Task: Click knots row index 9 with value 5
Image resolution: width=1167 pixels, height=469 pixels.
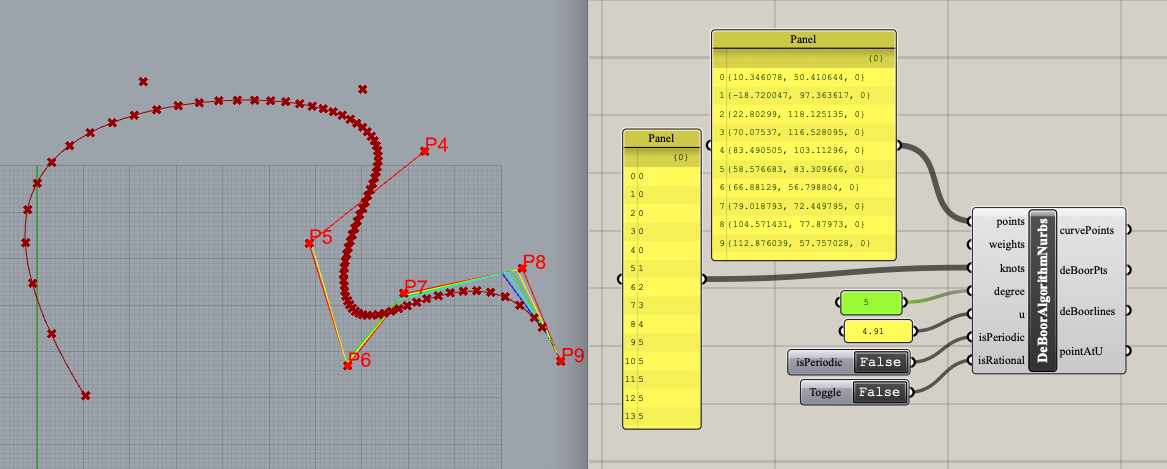Action: pos(662,342)
